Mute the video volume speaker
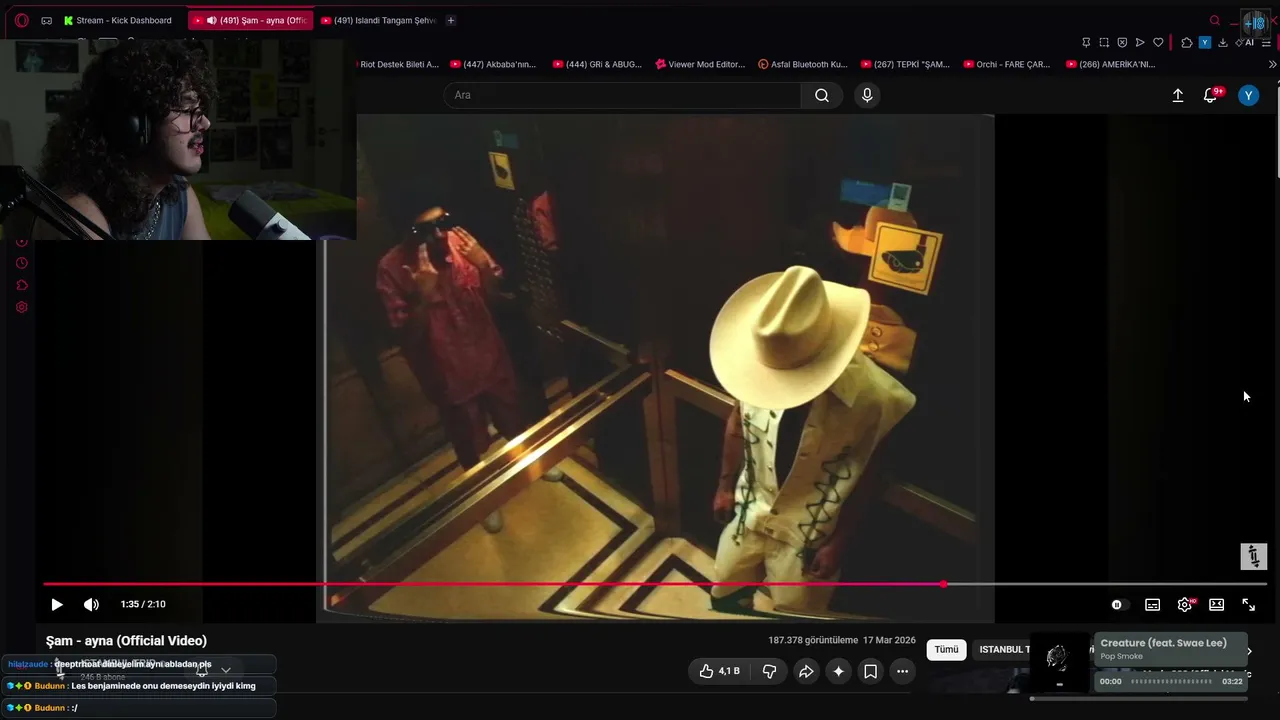 tap(91, 604)
